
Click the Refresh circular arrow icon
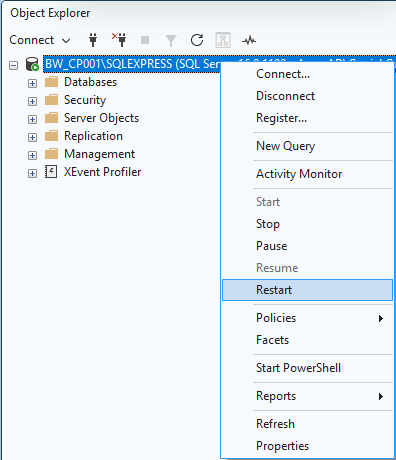197,40
